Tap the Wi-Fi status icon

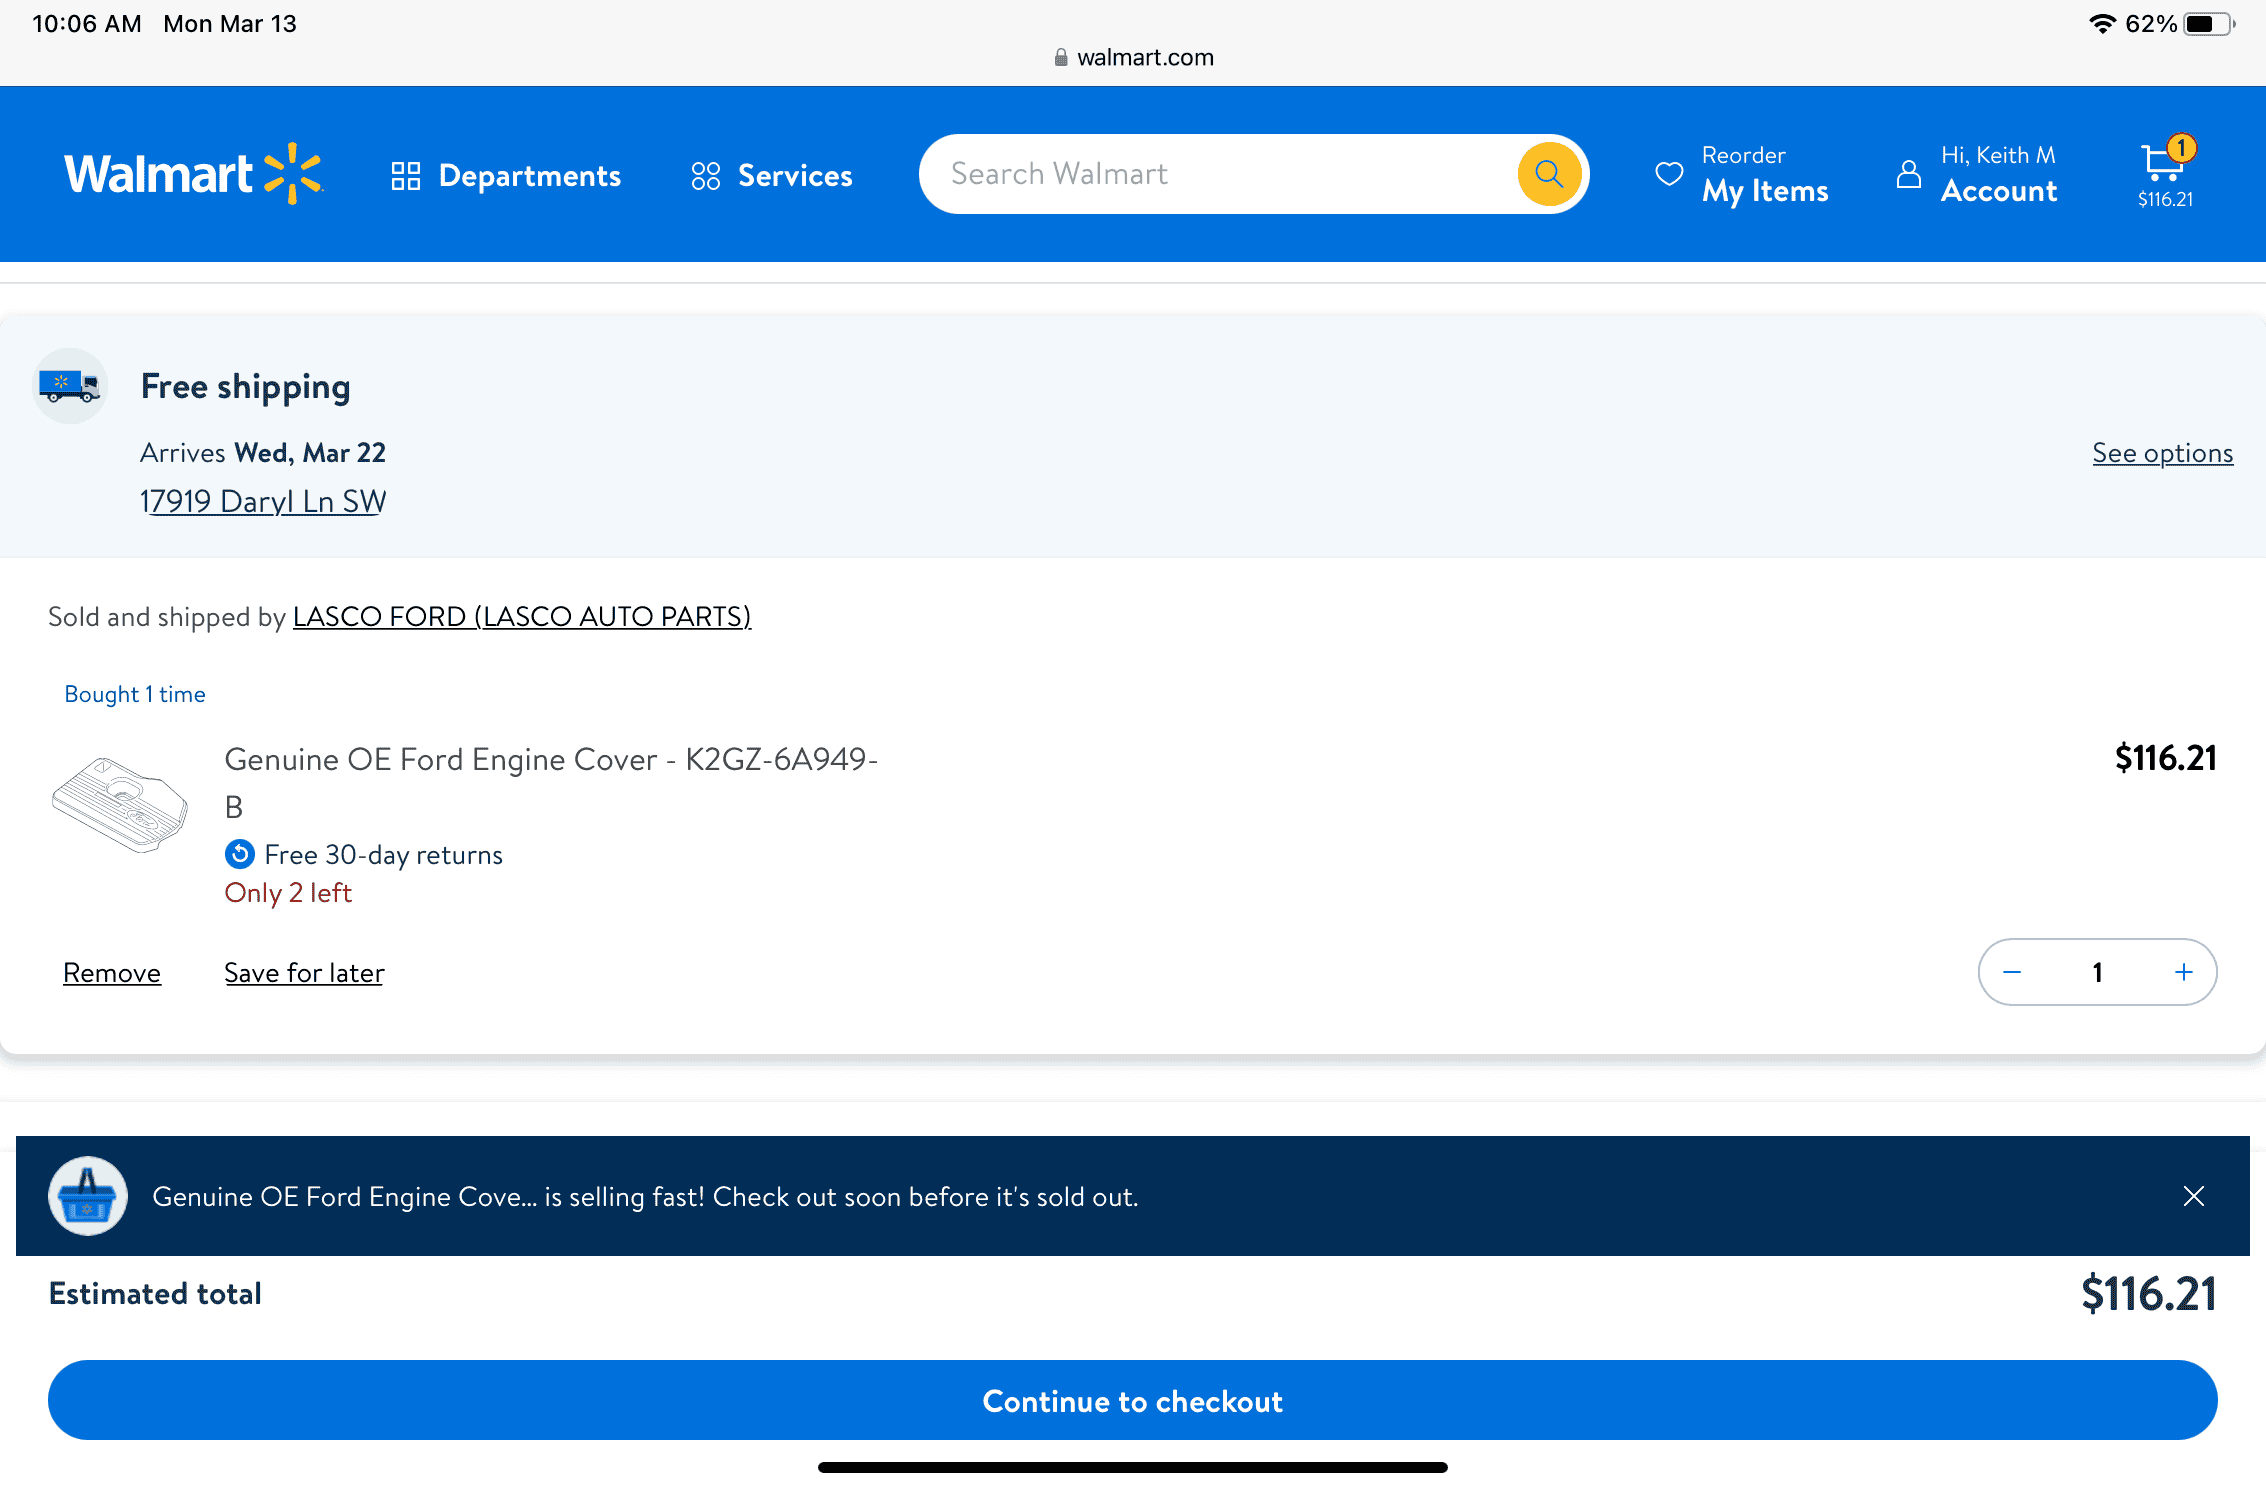tap(2102, 24)
